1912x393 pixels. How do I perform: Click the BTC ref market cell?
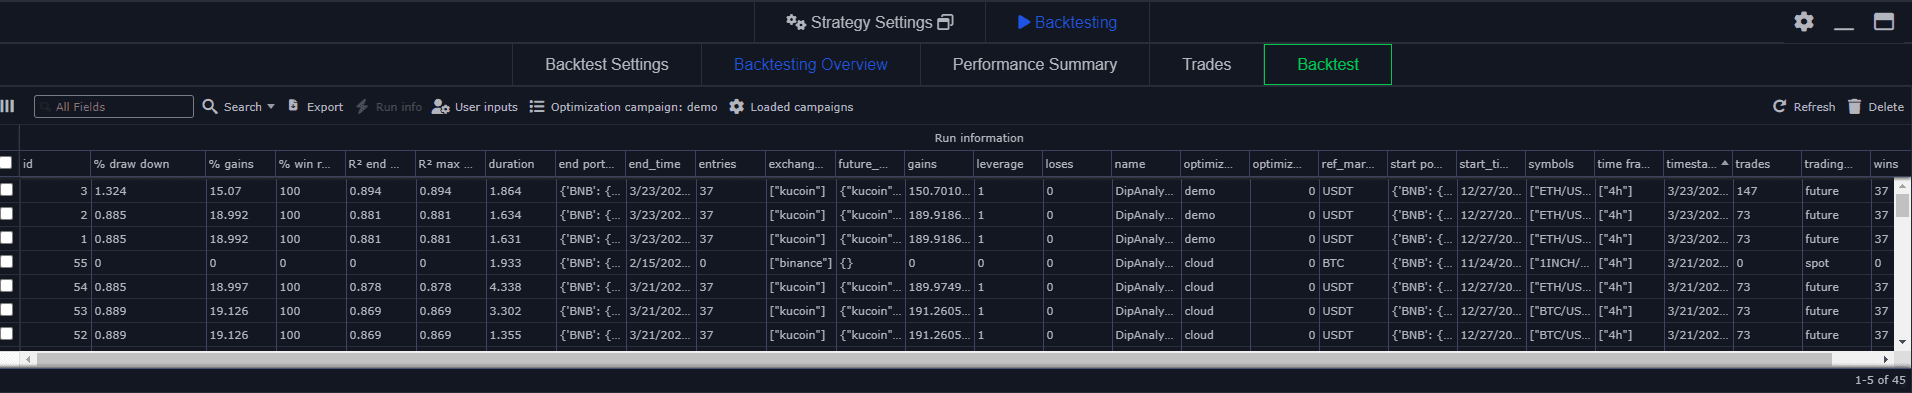click(x=1353, y=263)
